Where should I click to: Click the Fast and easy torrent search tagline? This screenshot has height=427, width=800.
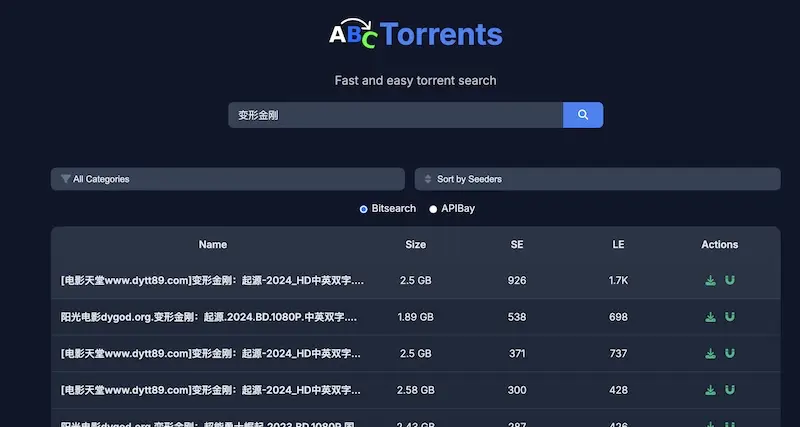click(415, 81)
